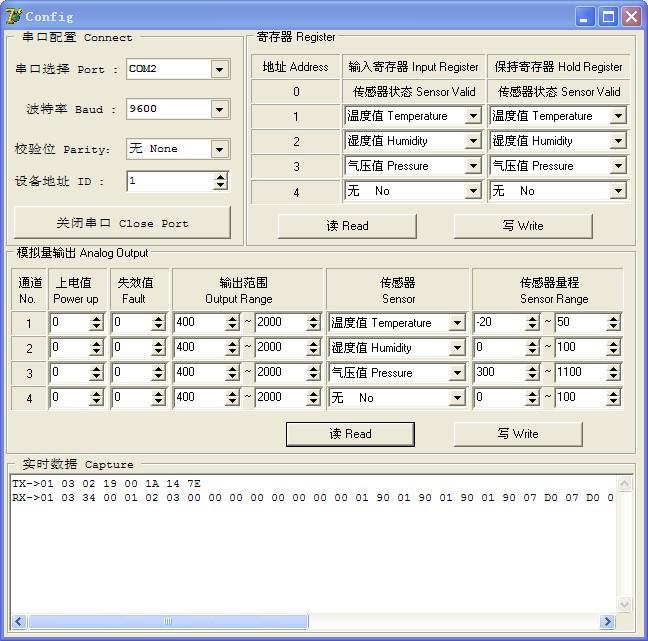Click the Capture horizontal scrollbar thumb
648x641 pixels.
168,621
